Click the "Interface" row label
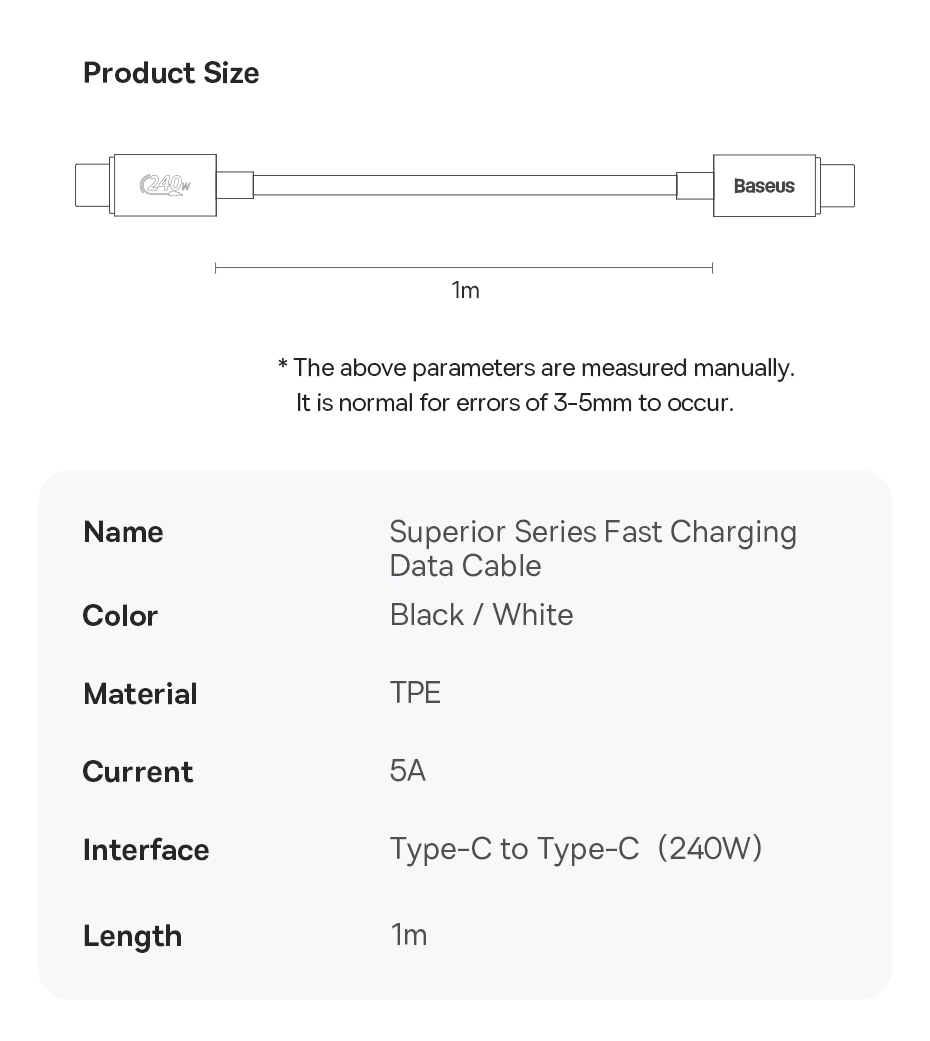The image size is (930, 1041). tap(146, 850)
